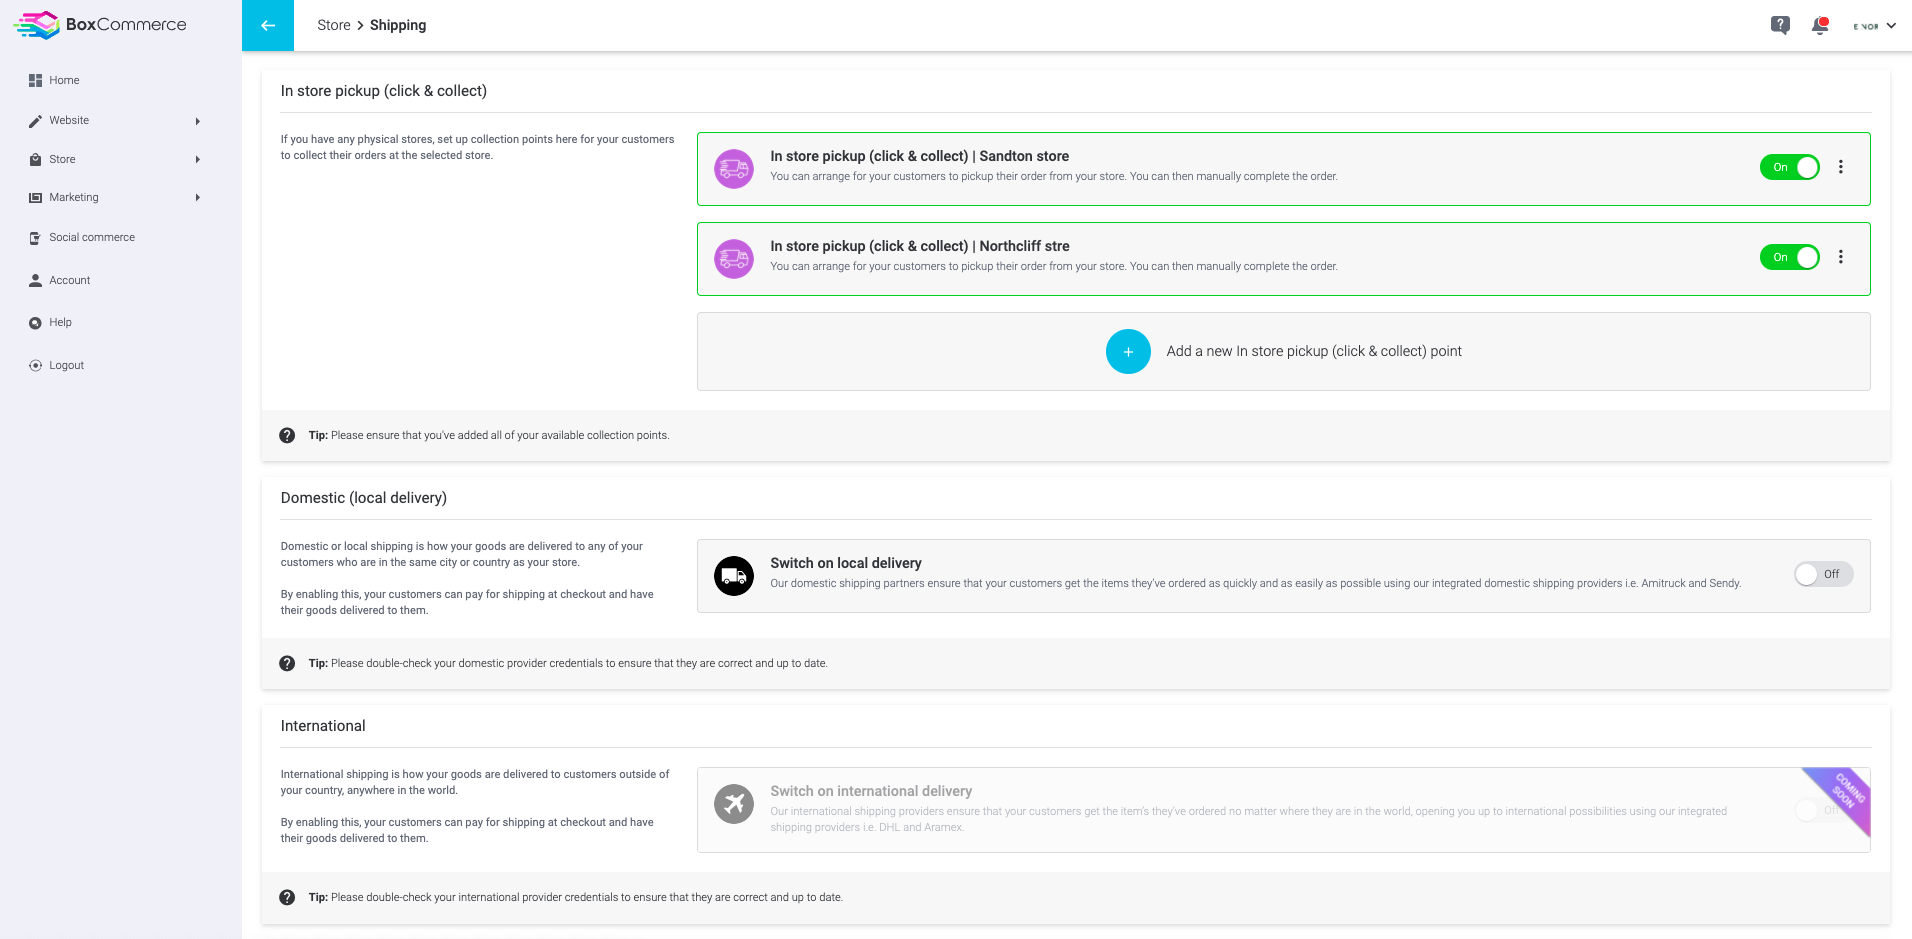Click the plus icon to add pickup point
The width and height of the screenshot is (1912, 939).
point(1128,351)
